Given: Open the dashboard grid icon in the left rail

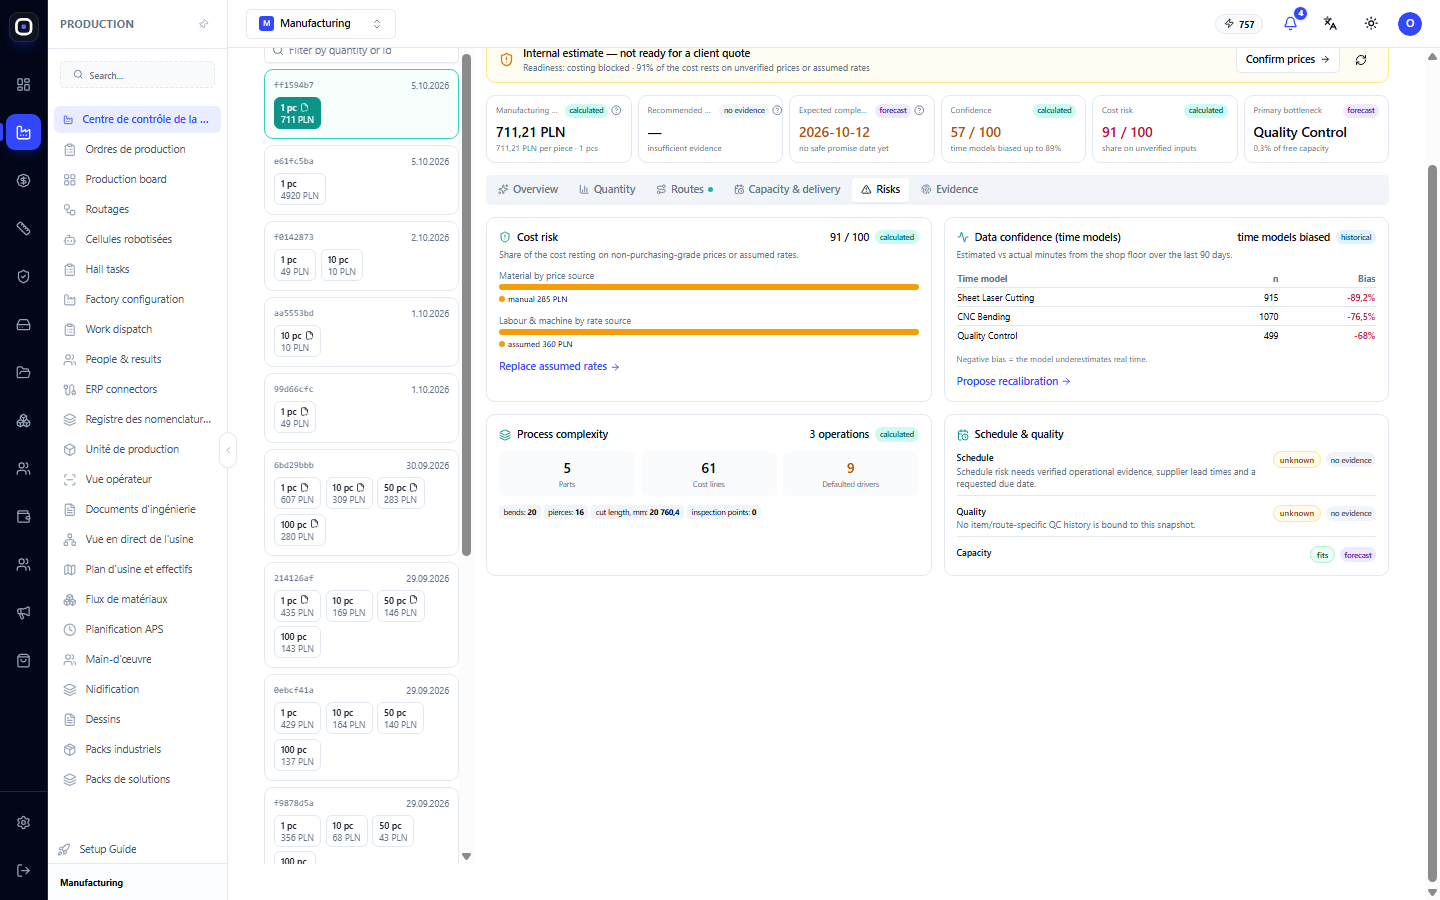Looking at the screenshot, I should pos(24,85).
